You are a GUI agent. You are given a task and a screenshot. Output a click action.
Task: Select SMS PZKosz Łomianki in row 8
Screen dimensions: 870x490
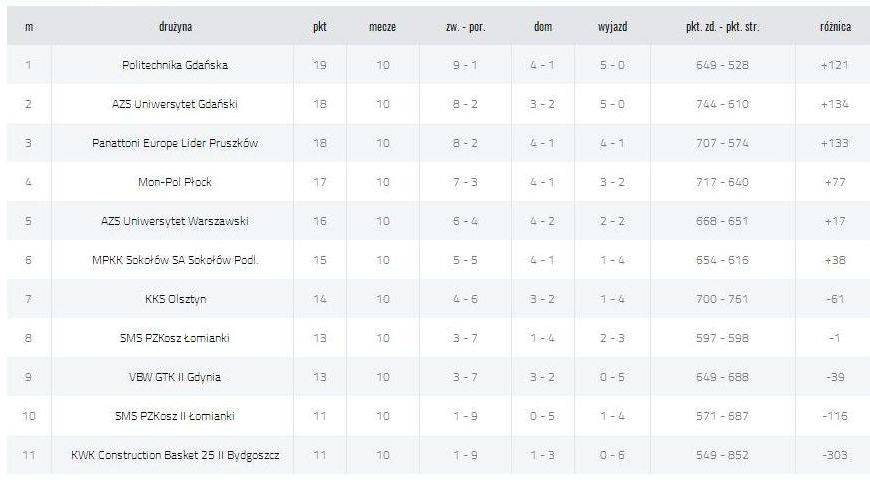(x=175, y=338)
